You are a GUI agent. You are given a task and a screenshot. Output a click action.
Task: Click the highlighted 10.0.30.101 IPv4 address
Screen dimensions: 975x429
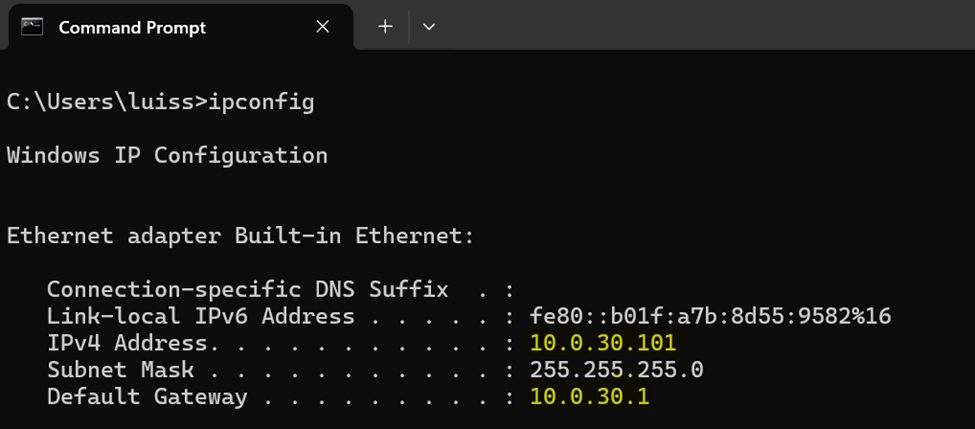pyautogui.click(x=603, y=343)
